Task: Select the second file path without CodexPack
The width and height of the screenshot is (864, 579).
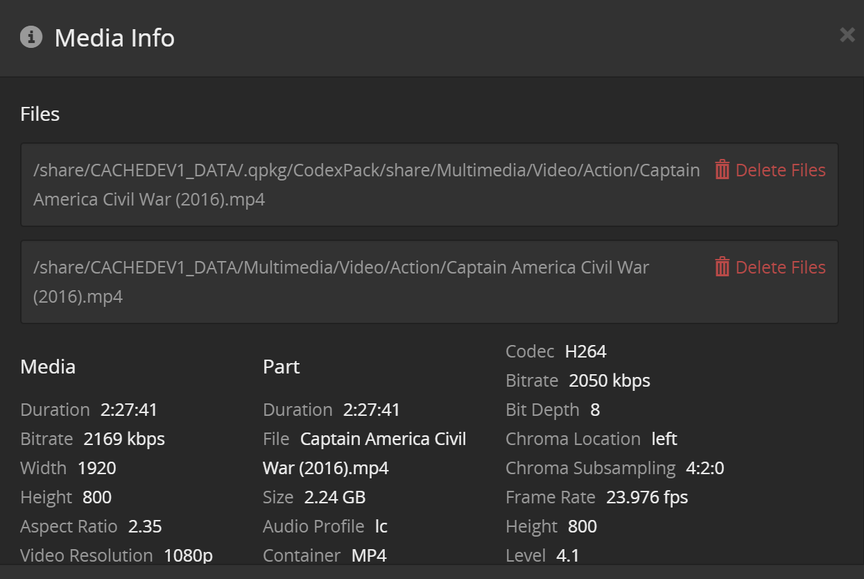Action: (341, 281)
